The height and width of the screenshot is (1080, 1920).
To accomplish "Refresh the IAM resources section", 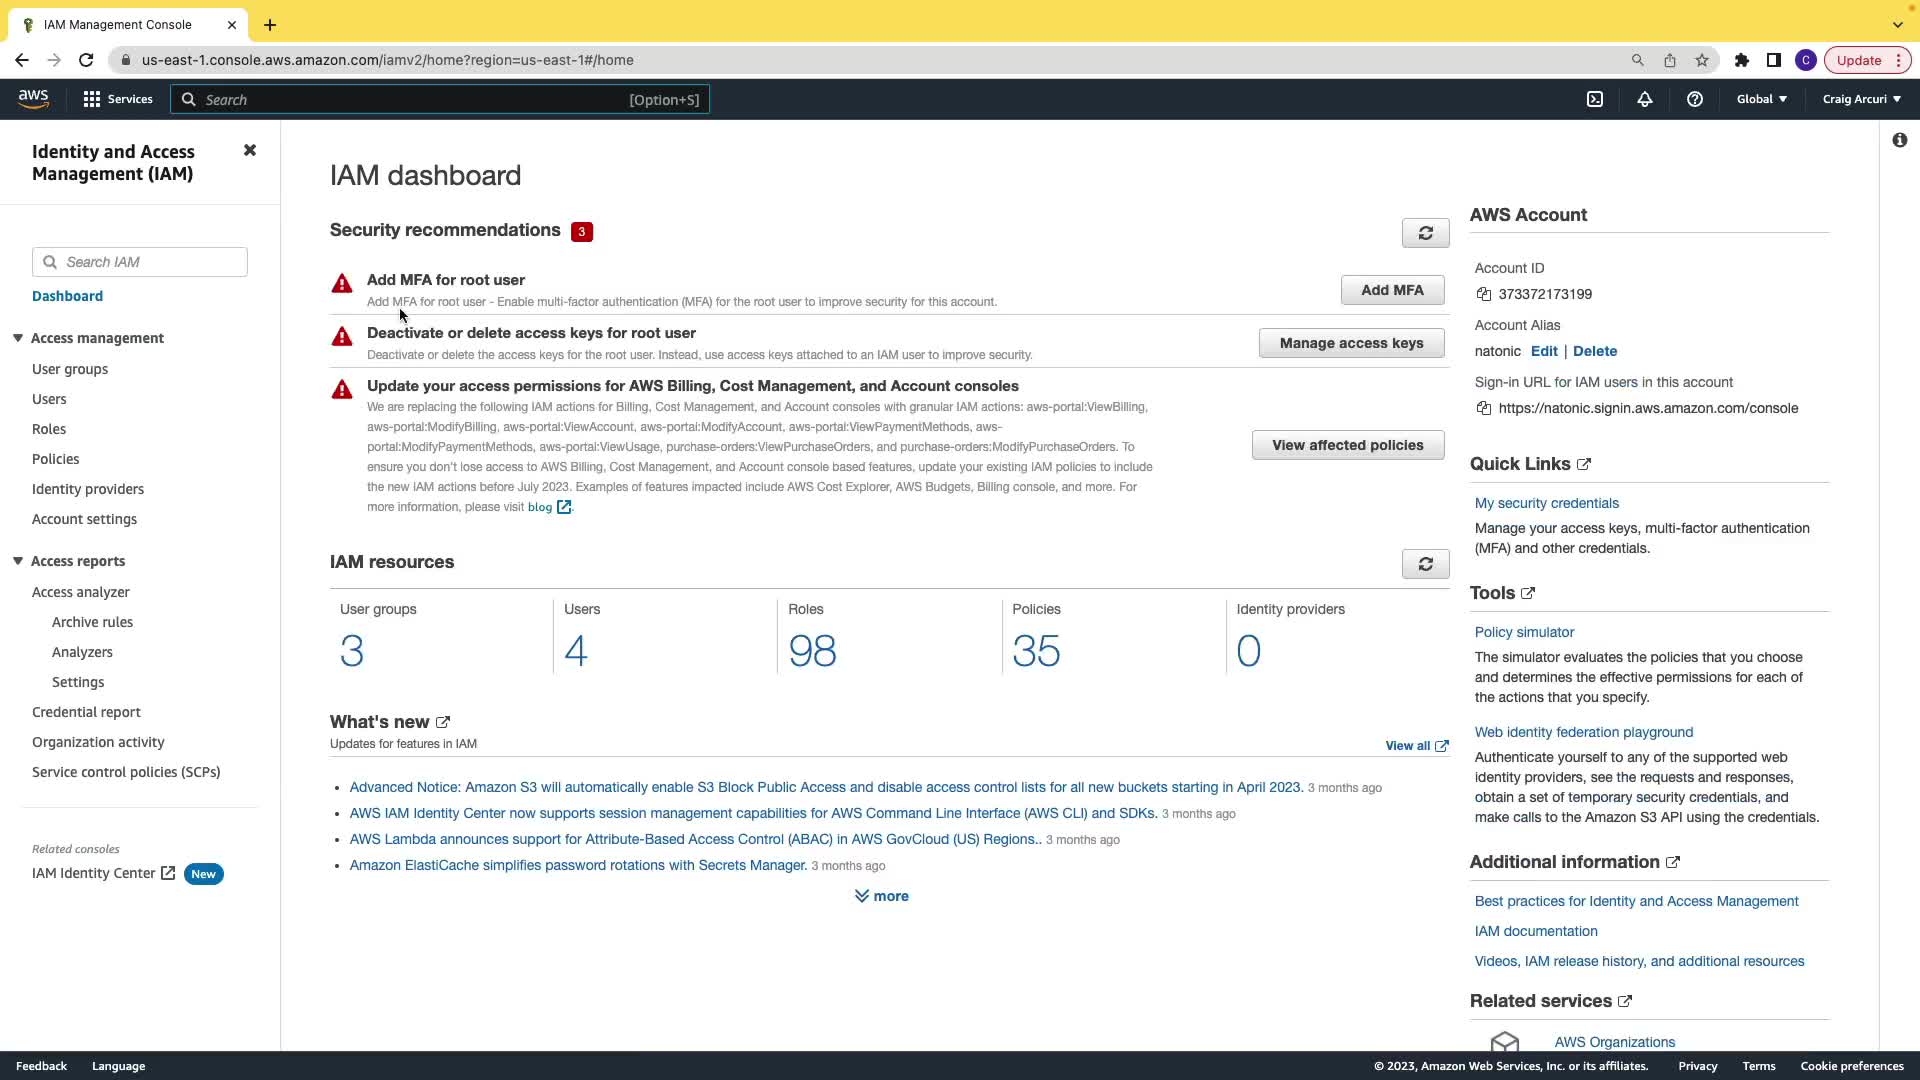I will [1425, 564].
